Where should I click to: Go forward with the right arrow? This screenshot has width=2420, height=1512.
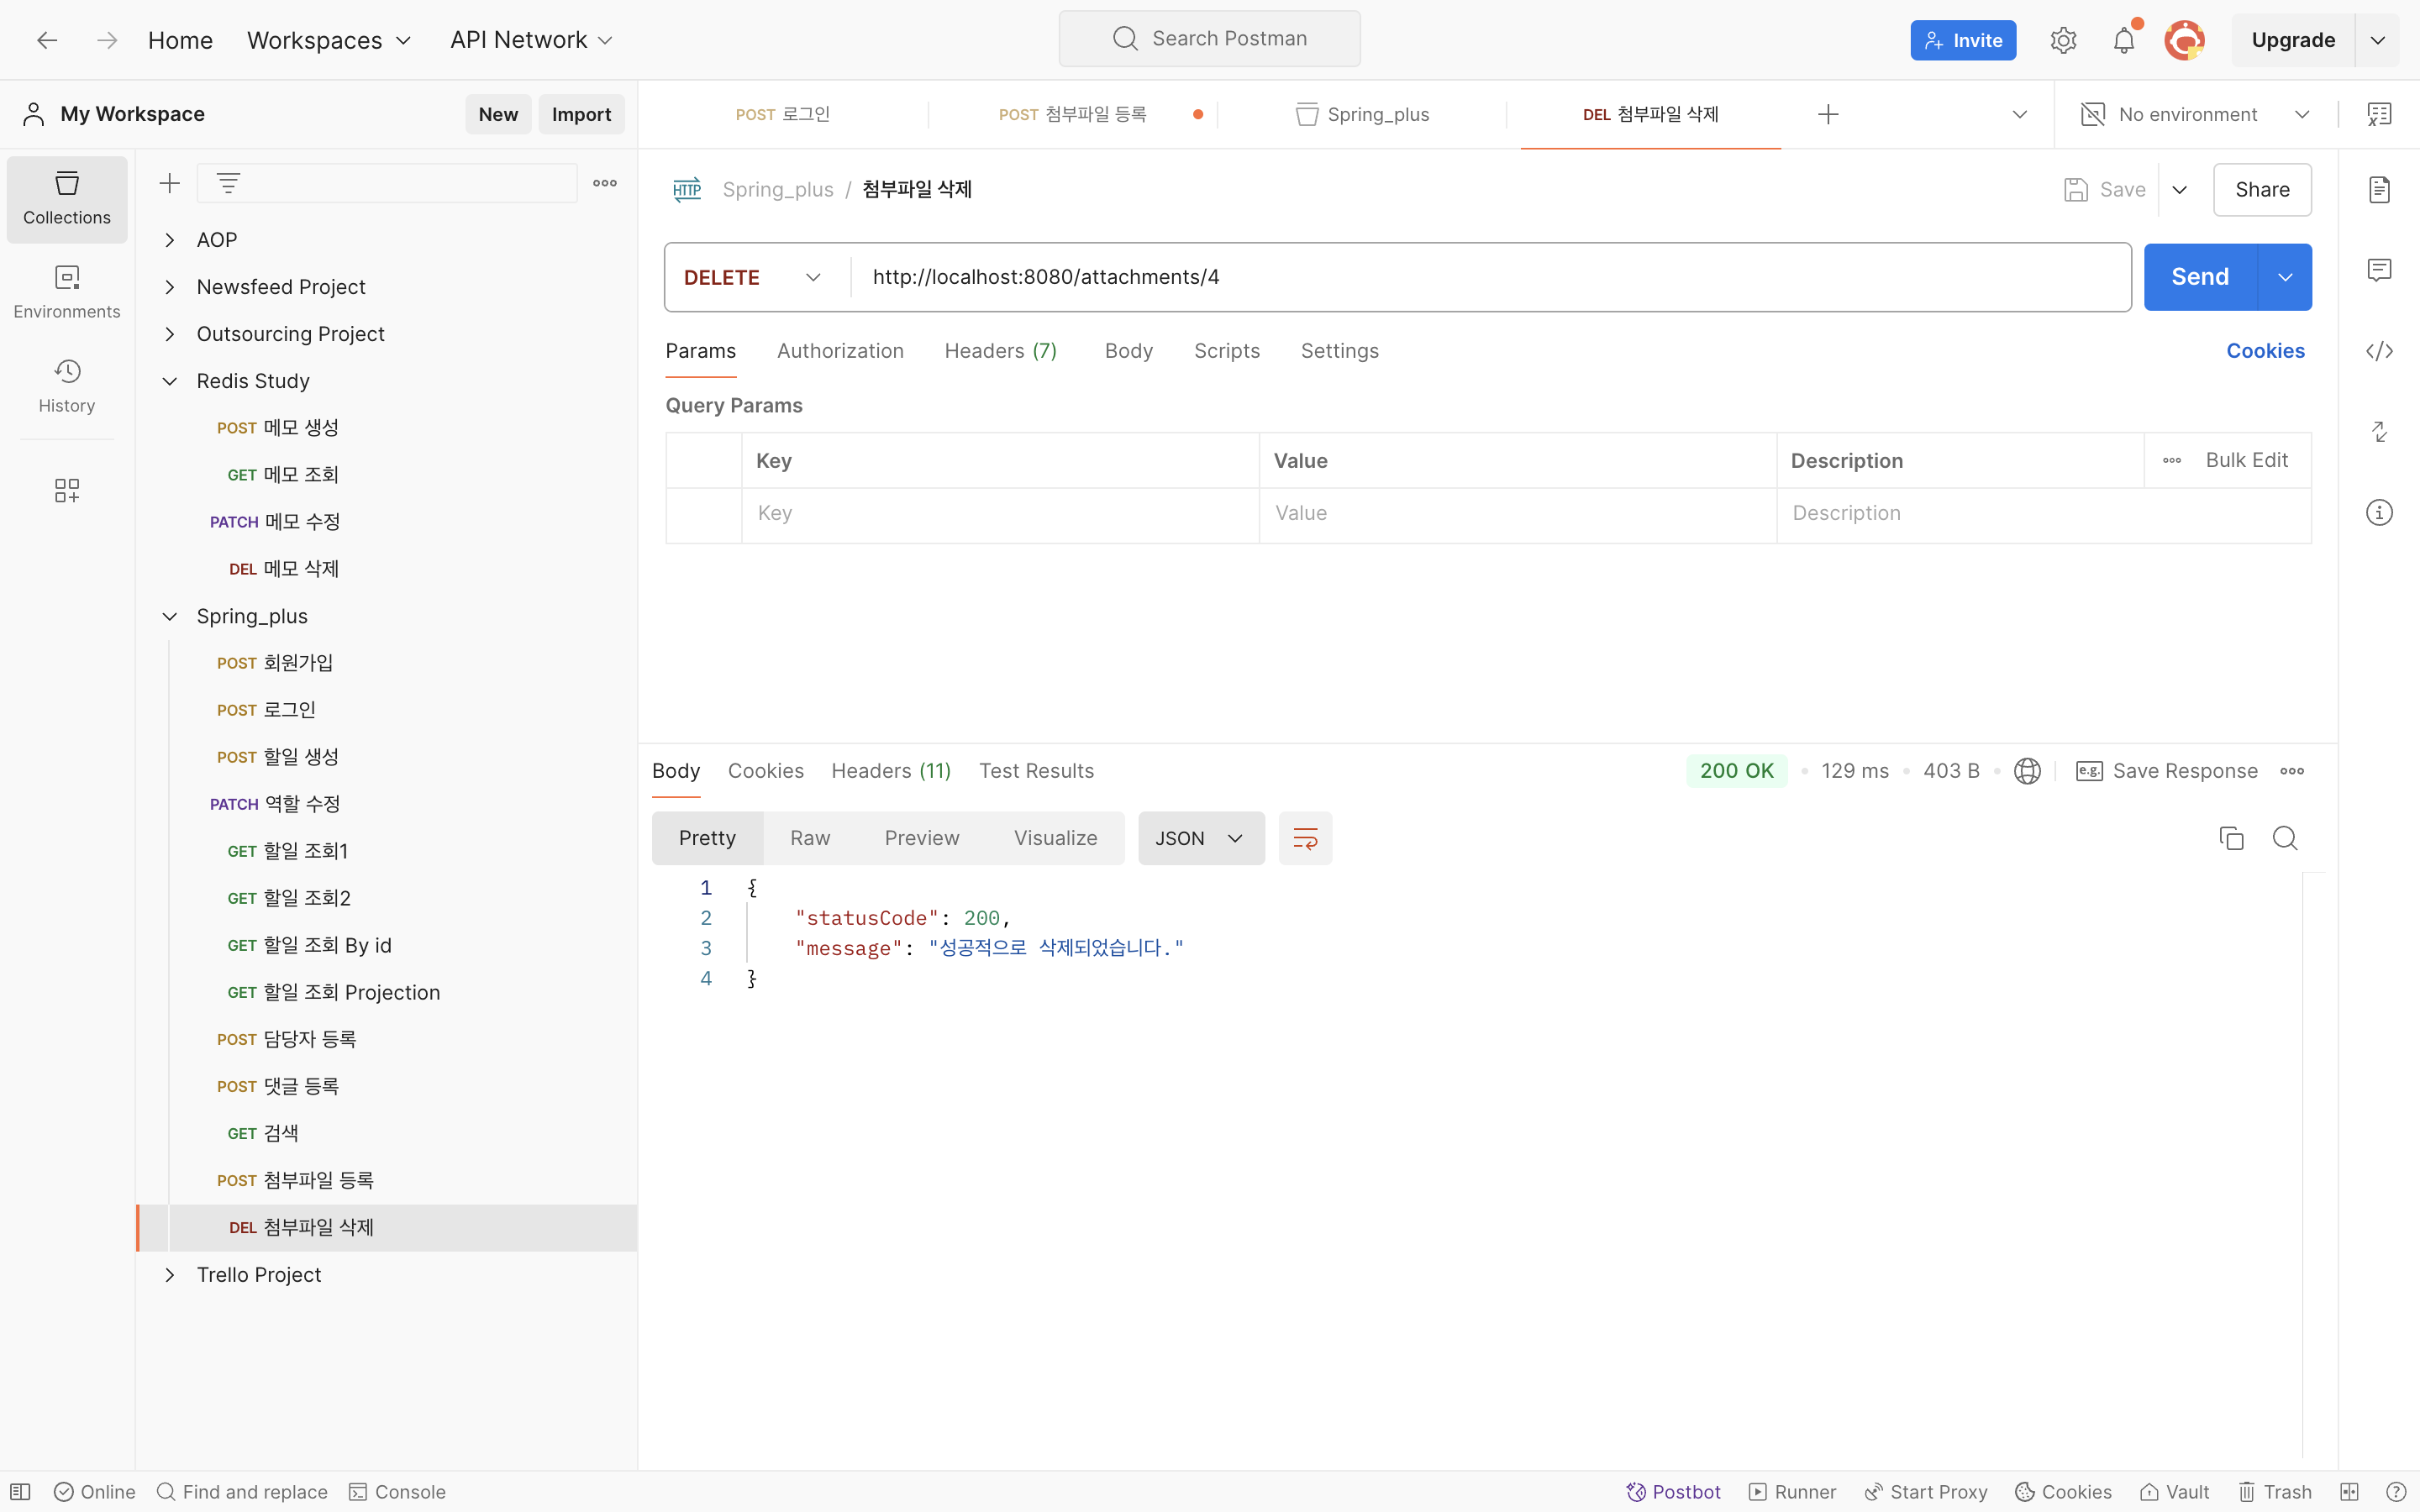pos(107,40)
